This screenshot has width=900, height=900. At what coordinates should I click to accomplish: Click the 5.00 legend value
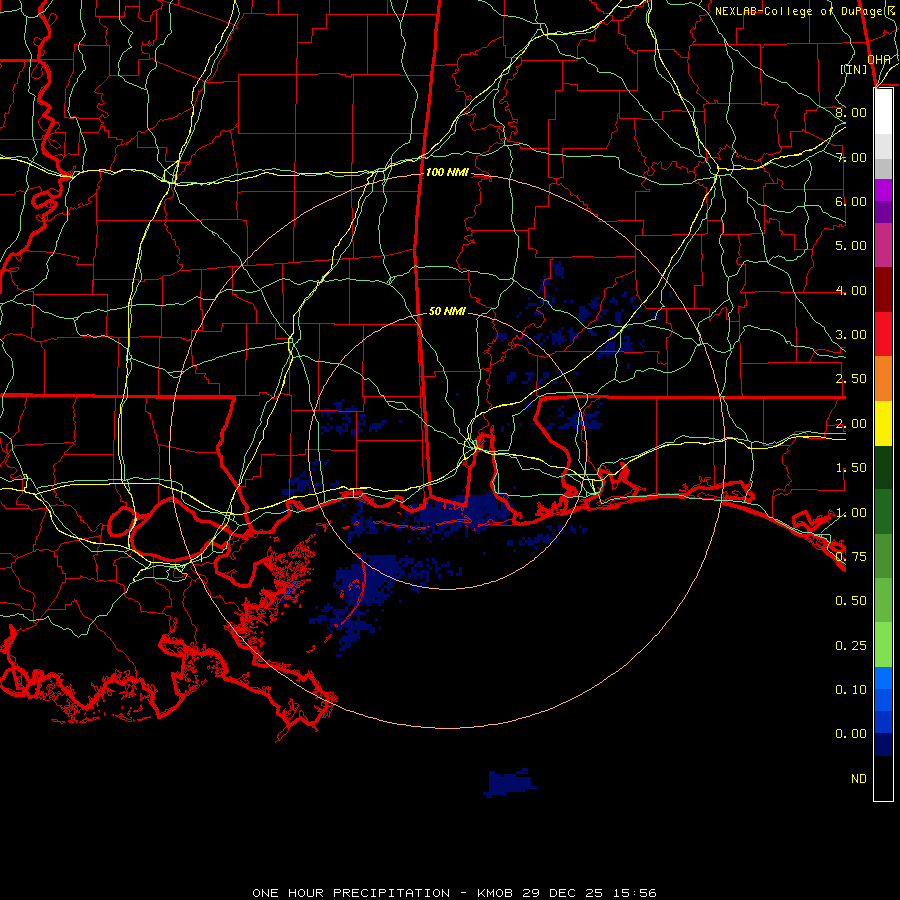pyautogui.click(x=851, y=246)
